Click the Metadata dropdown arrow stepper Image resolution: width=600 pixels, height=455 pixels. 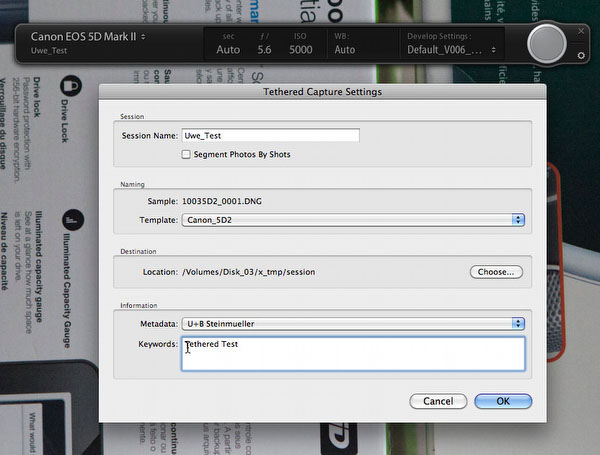coord(518,323)
